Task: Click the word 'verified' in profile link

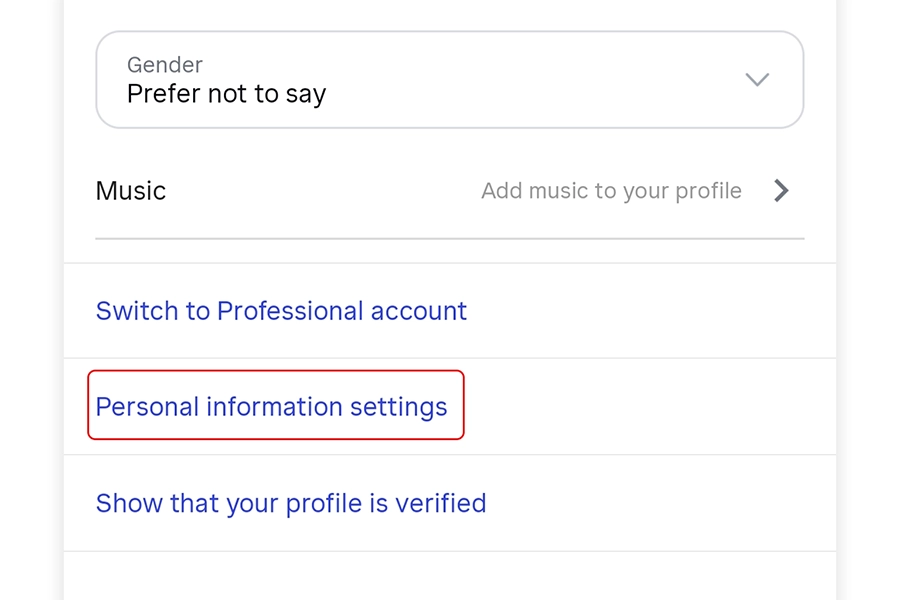Action: [440, 503]
